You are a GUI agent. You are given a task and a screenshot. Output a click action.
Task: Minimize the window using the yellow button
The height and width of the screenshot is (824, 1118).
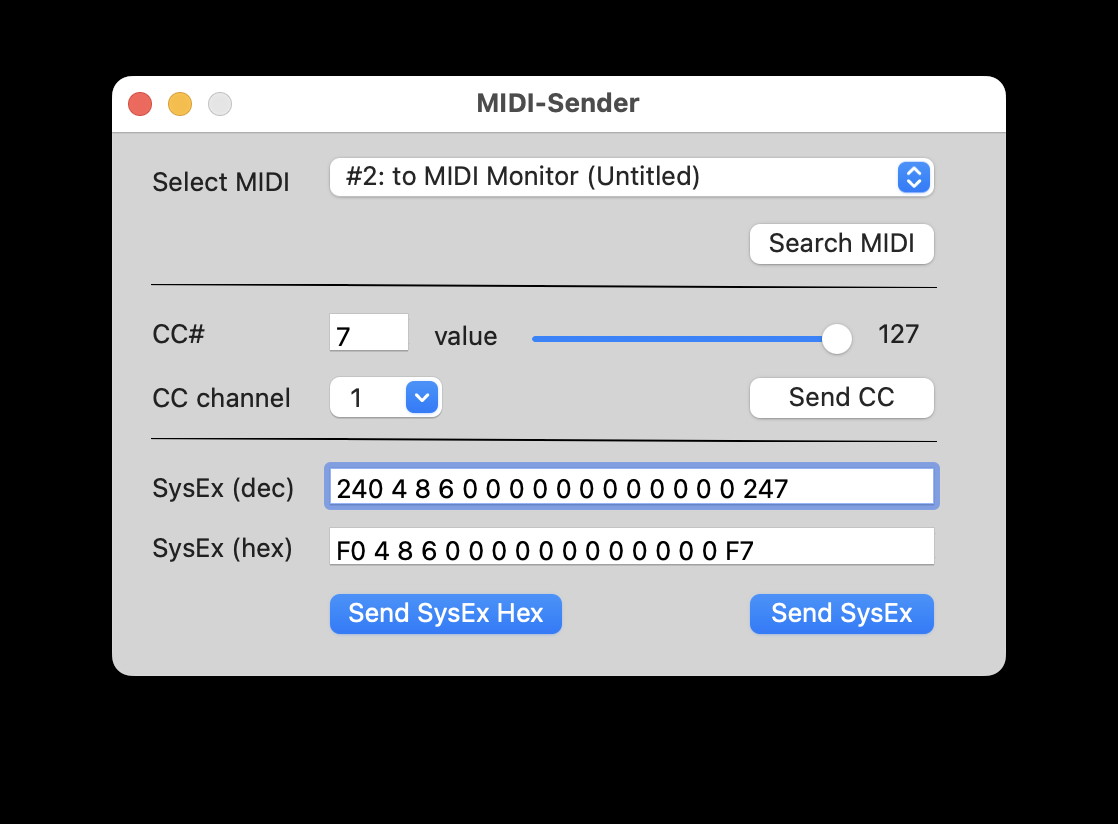(180, 104)
